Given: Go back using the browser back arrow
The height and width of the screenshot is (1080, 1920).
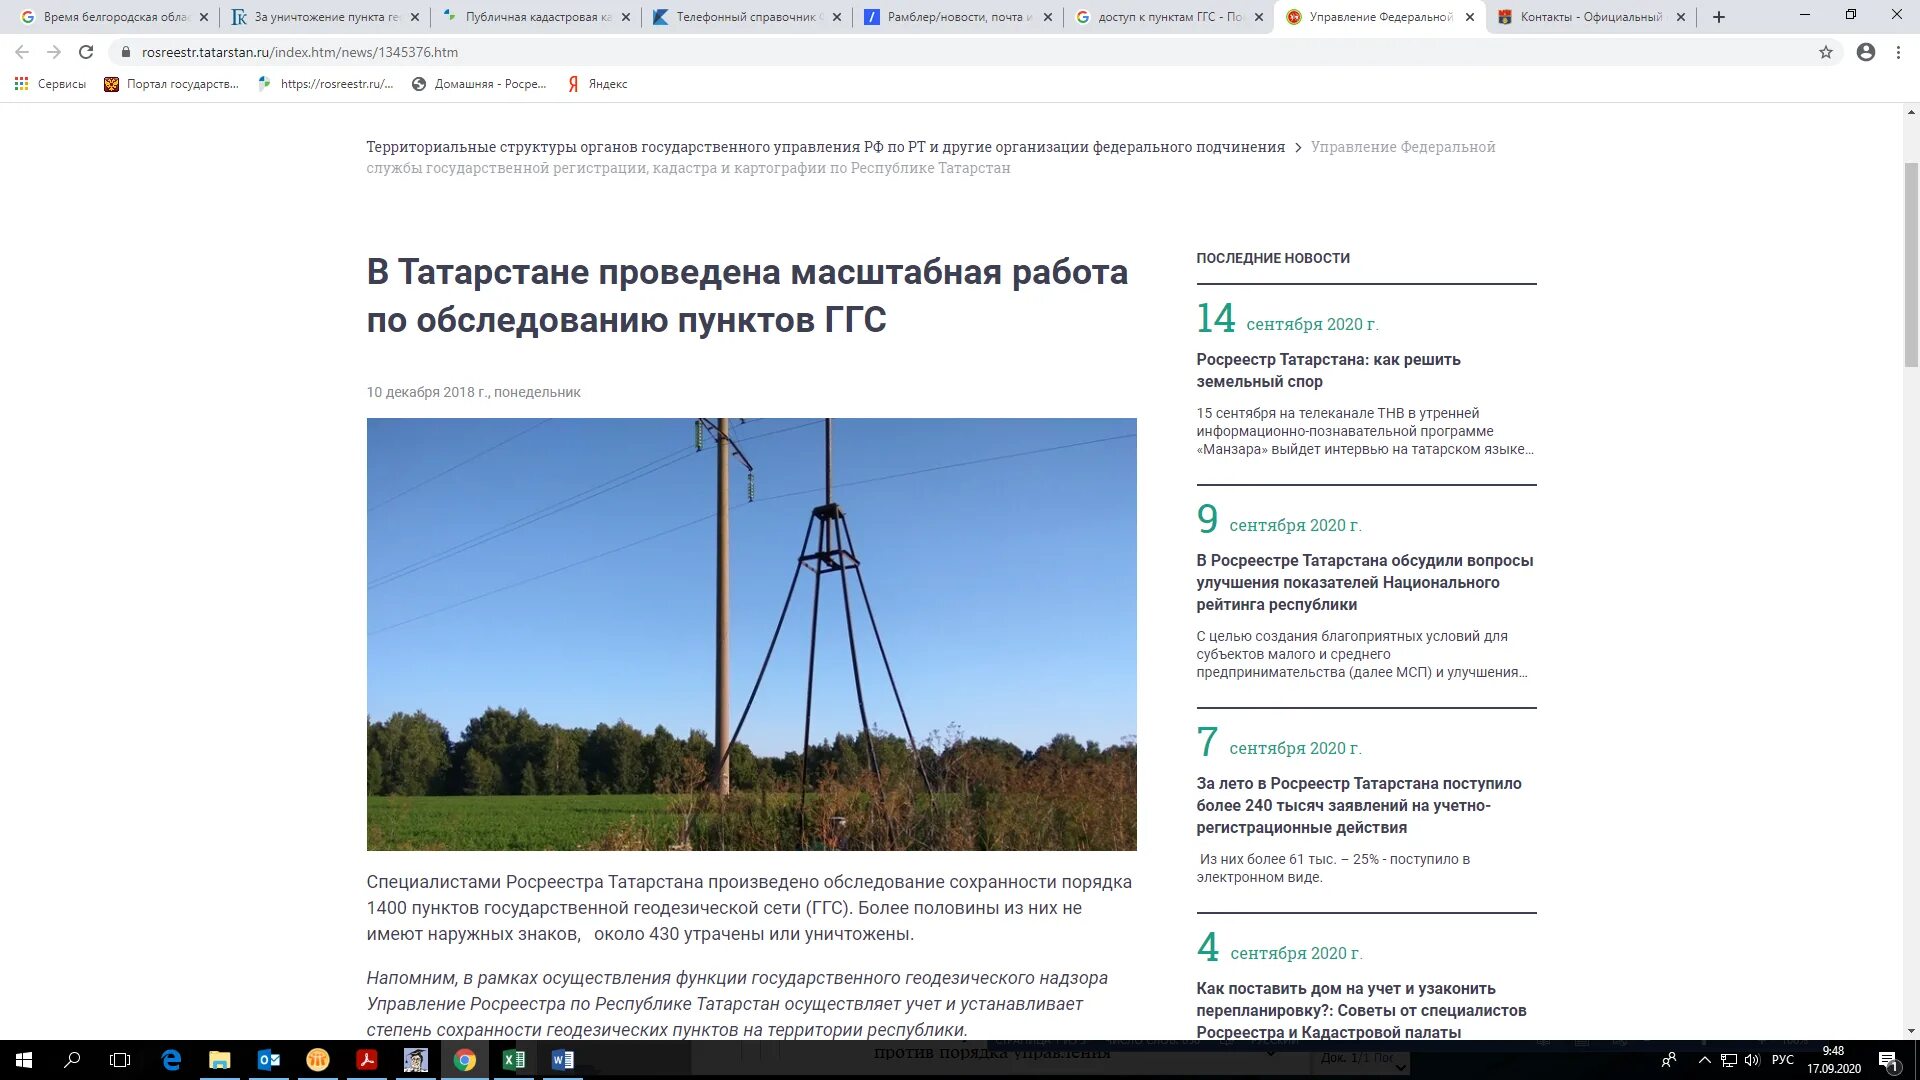Looking at the screenshot, I should 22,52.
